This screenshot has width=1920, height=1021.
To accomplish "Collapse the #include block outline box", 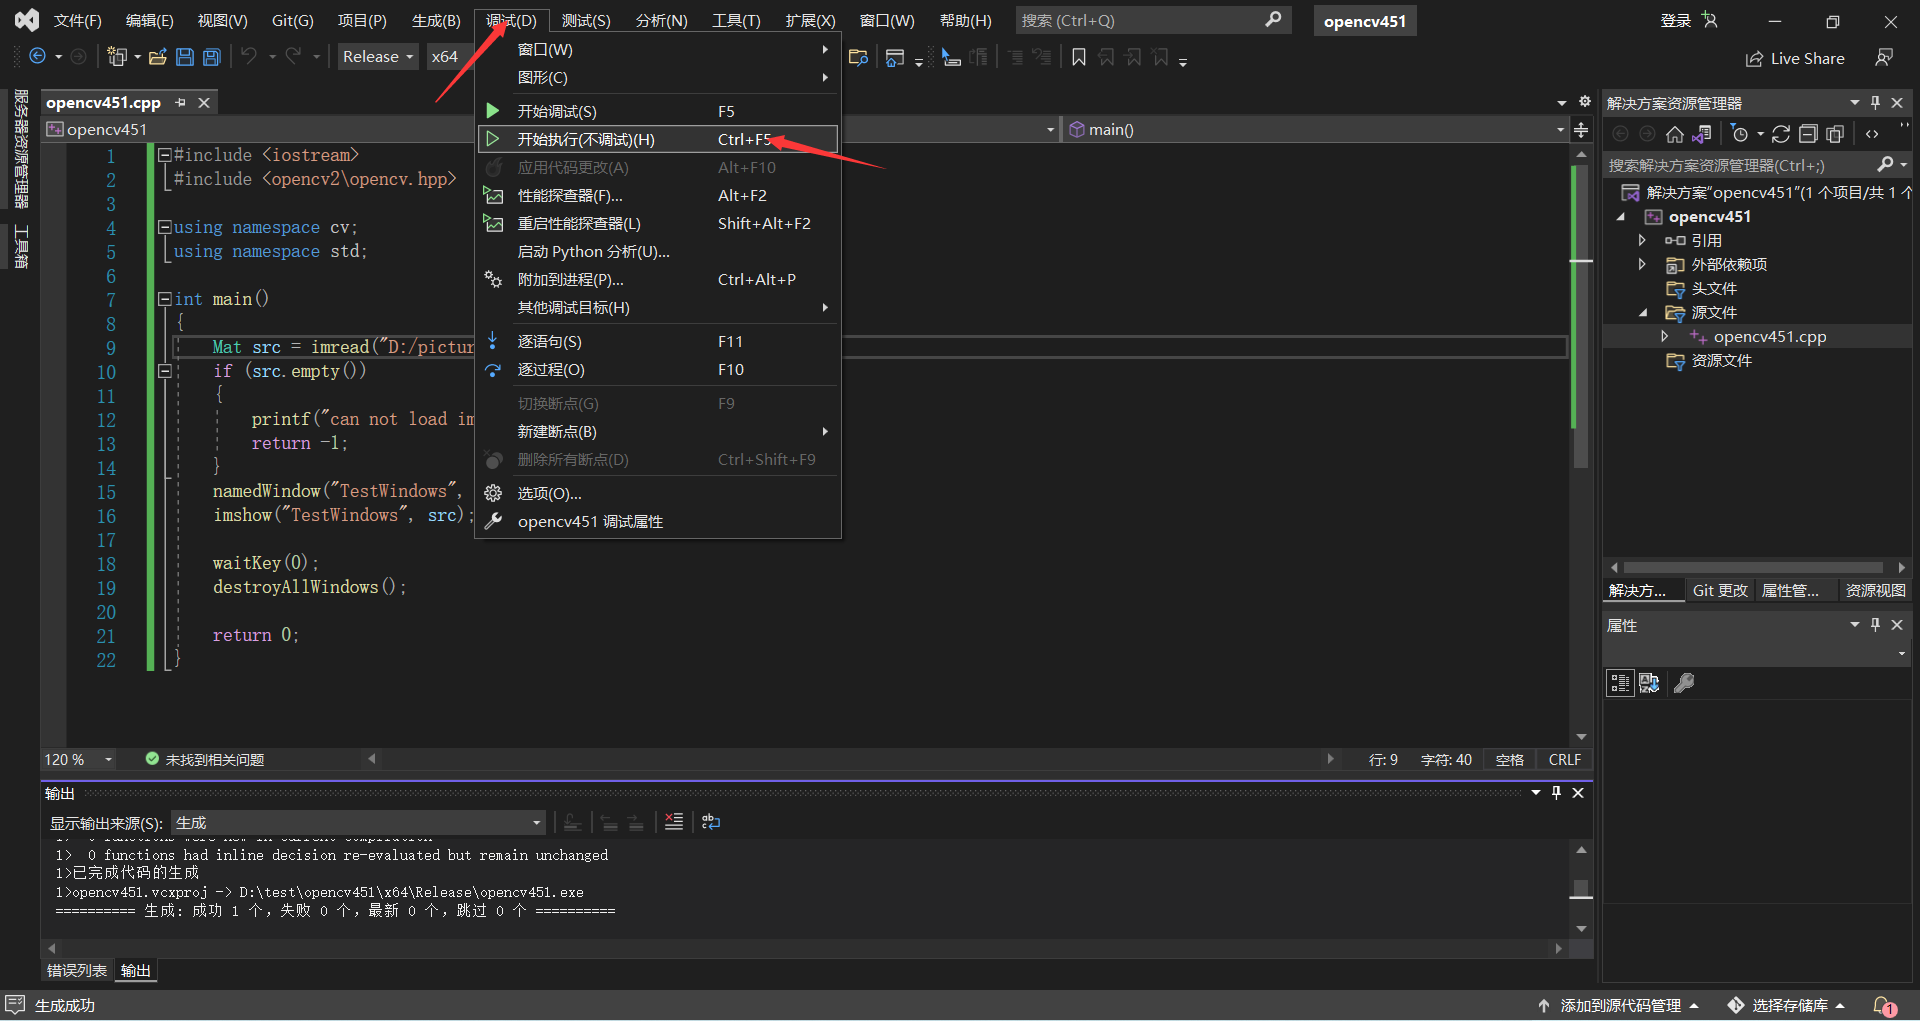I will click(165, 155).
